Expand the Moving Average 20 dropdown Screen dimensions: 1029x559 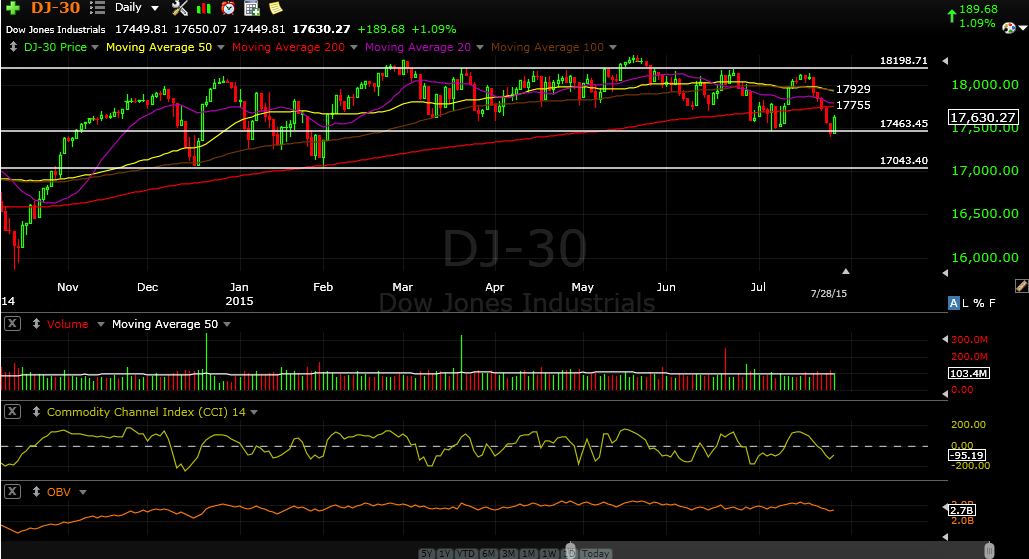click(480, 47)
